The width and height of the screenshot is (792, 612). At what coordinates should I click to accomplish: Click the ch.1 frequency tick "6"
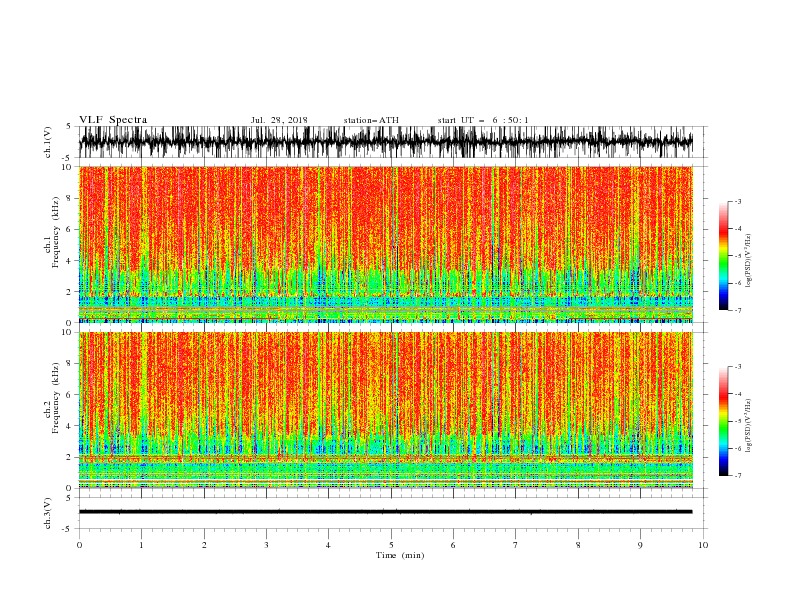(69, 229)
